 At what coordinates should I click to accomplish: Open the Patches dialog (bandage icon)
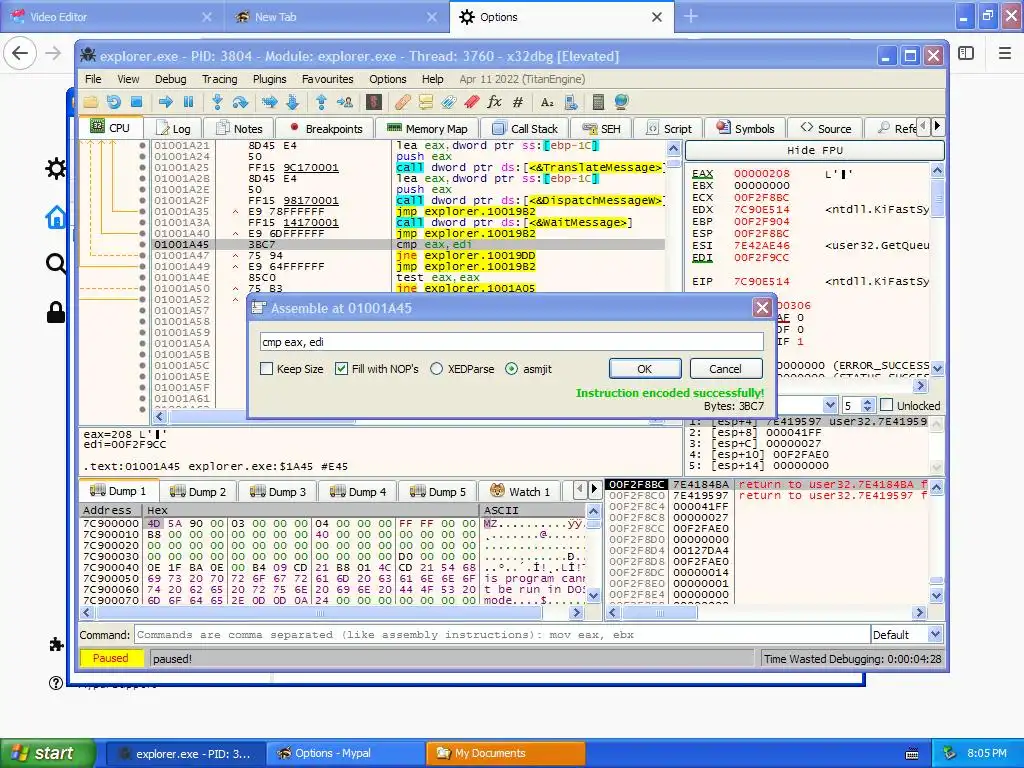pyautogui.click(x=402, y=102)
